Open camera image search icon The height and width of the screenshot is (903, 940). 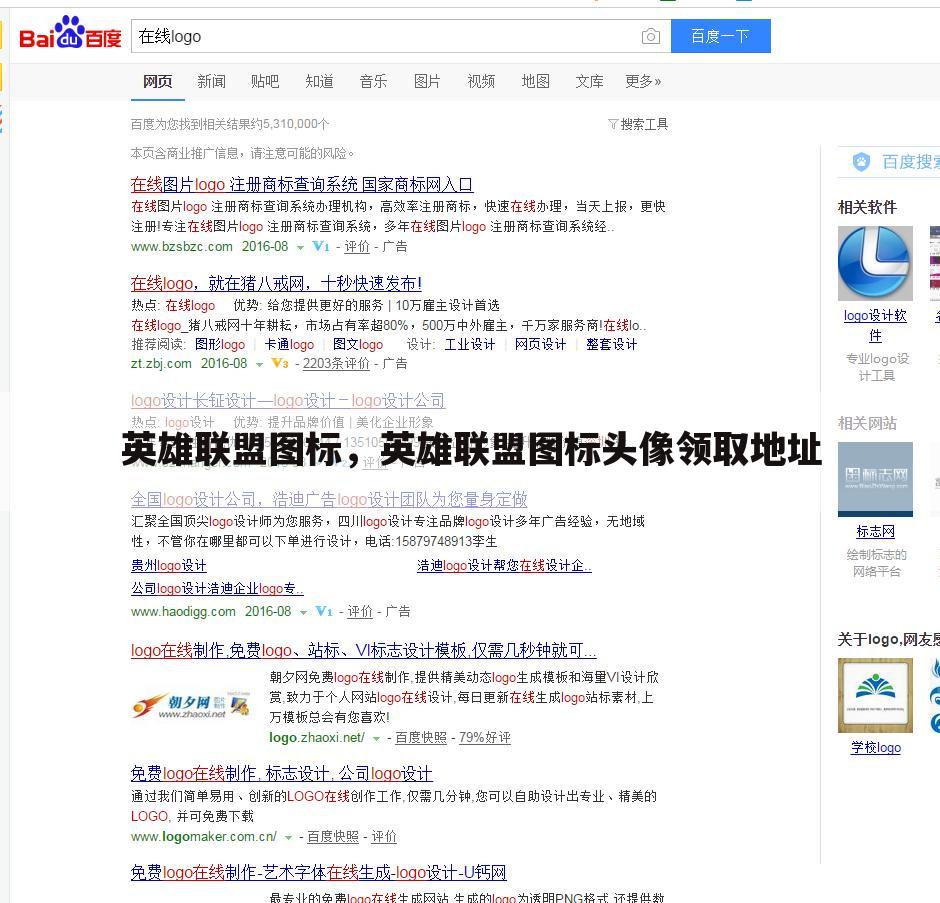click(x=650, y=37)
